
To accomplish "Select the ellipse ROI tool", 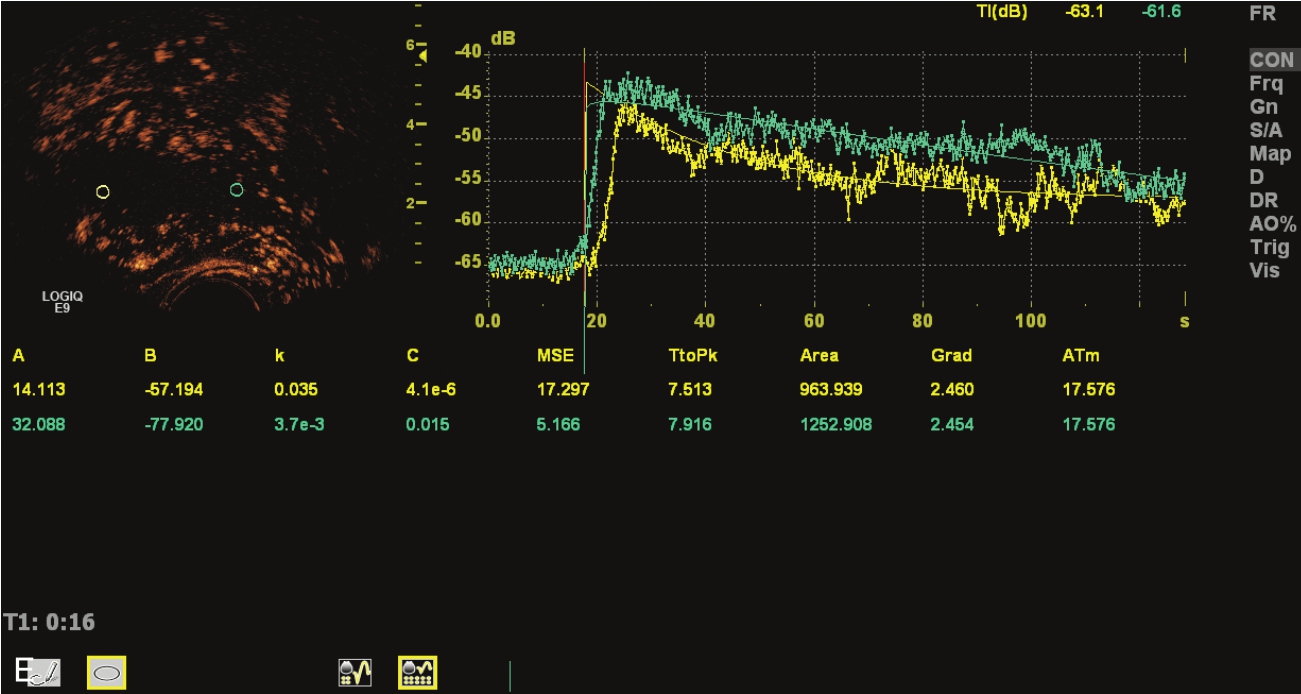I will 106,672.
